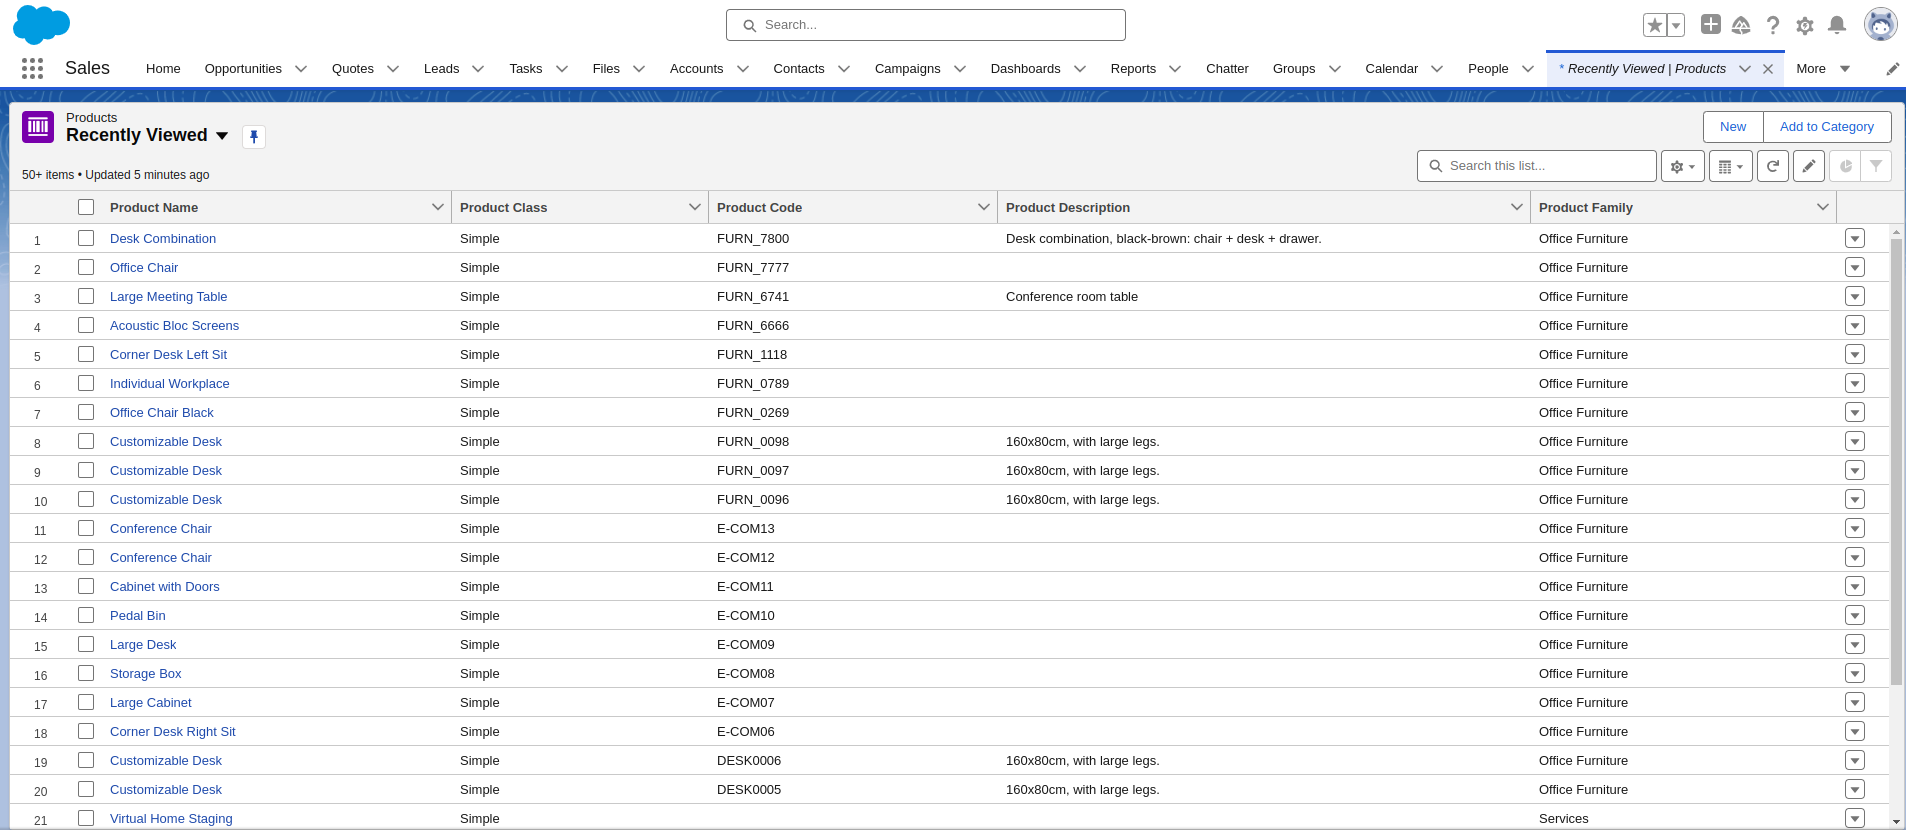The width and height of the screenshot is (1906, 830).
Task: Open the Quotes tab
Action: pyautogui.click(x=353, y=69)
